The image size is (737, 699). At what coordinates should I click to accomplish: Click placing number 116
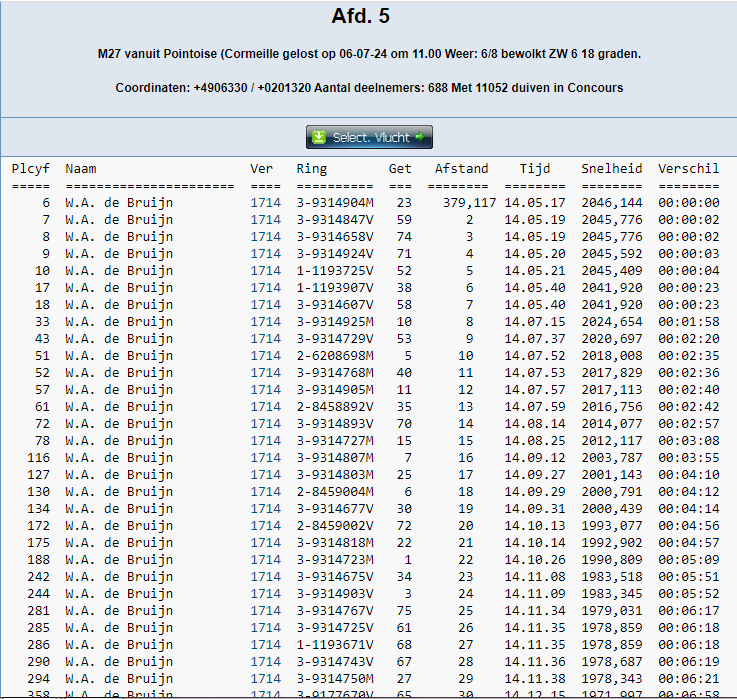(x=39, y=457)
